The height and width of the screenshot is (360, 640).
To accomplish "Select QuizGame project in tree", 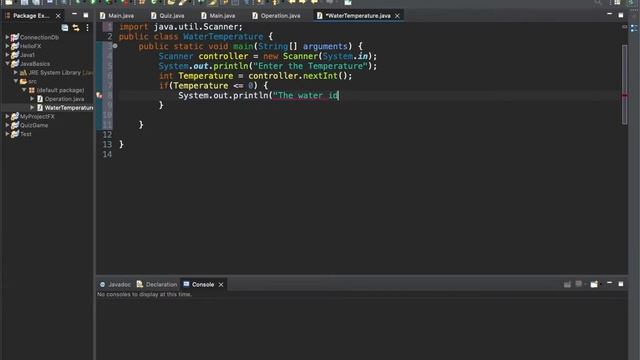I will (34, 125).
